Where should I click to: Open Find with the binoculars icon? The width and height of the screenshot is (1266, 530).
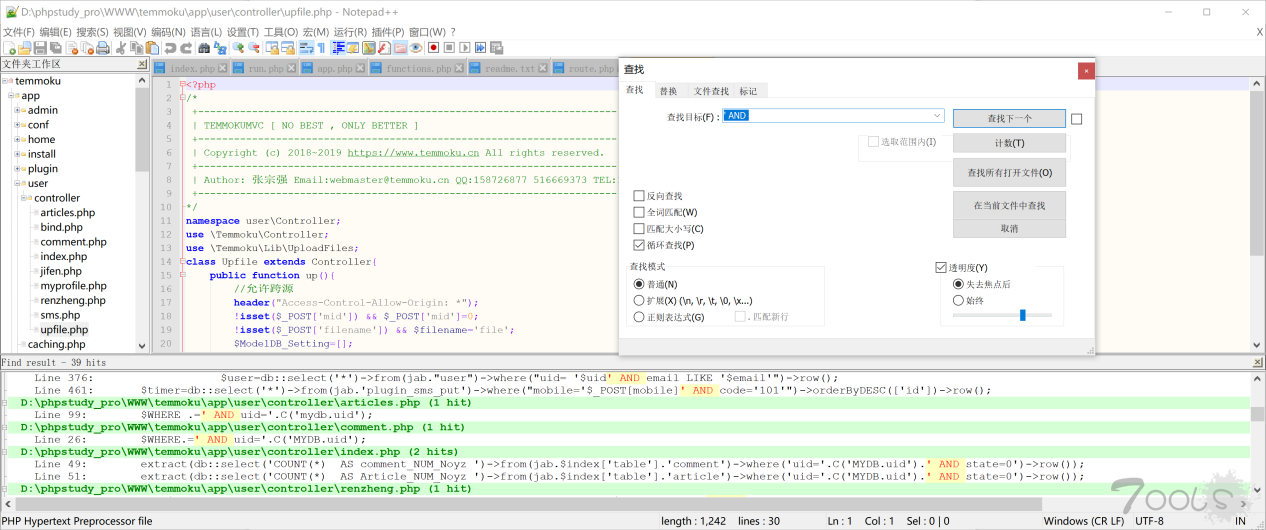click(205, 48)
